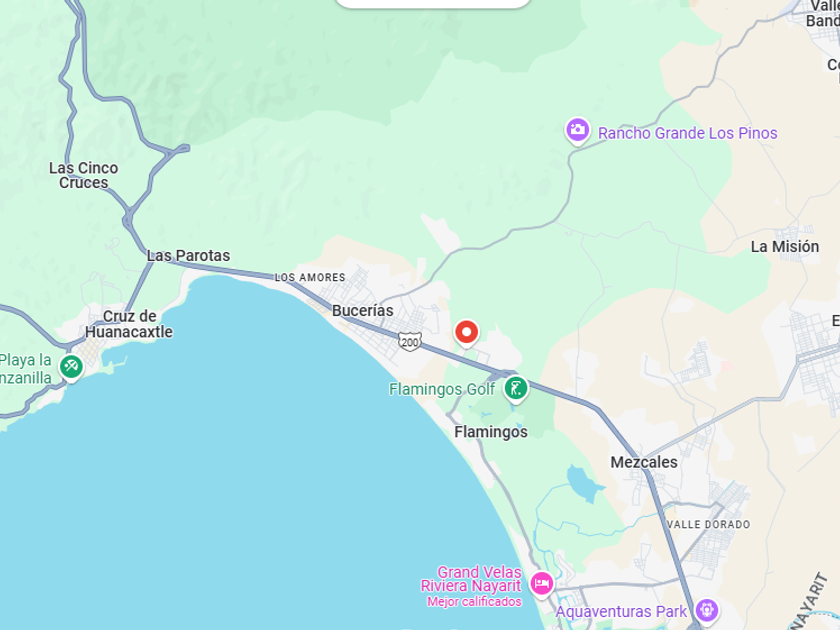Click the red location pin marker
The height and width of the screenshot is (630, 840).
(467, 334)
